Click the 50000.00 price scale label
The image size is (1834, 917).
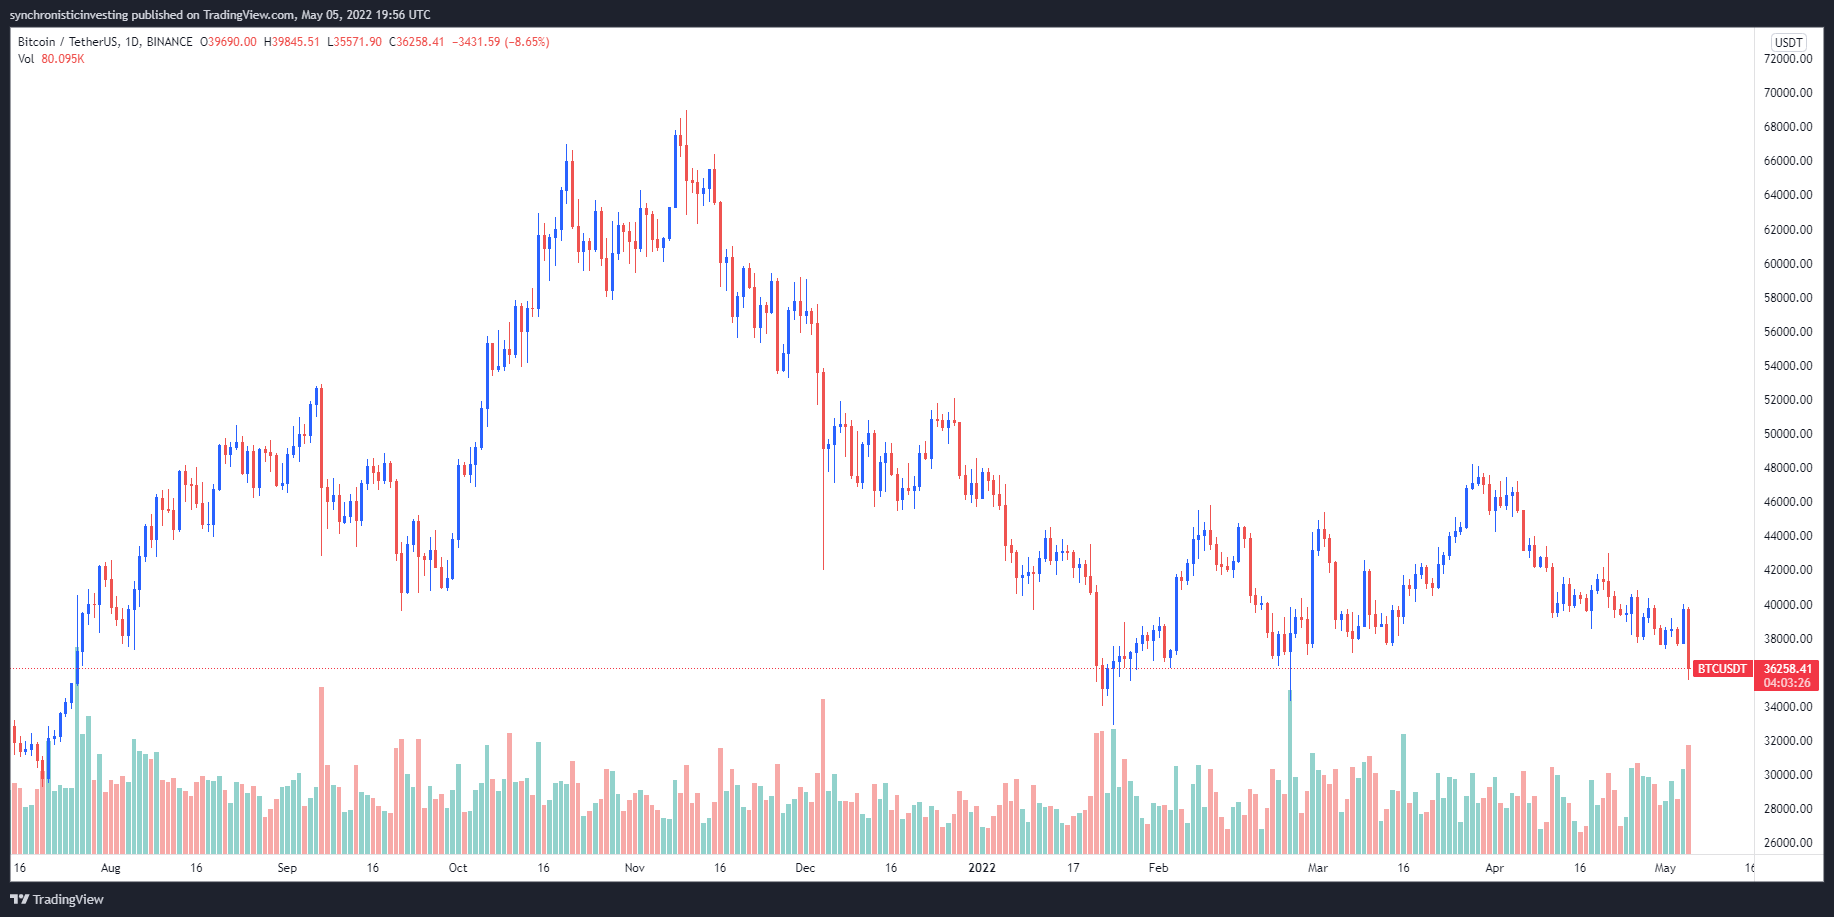click(1788, 434)
